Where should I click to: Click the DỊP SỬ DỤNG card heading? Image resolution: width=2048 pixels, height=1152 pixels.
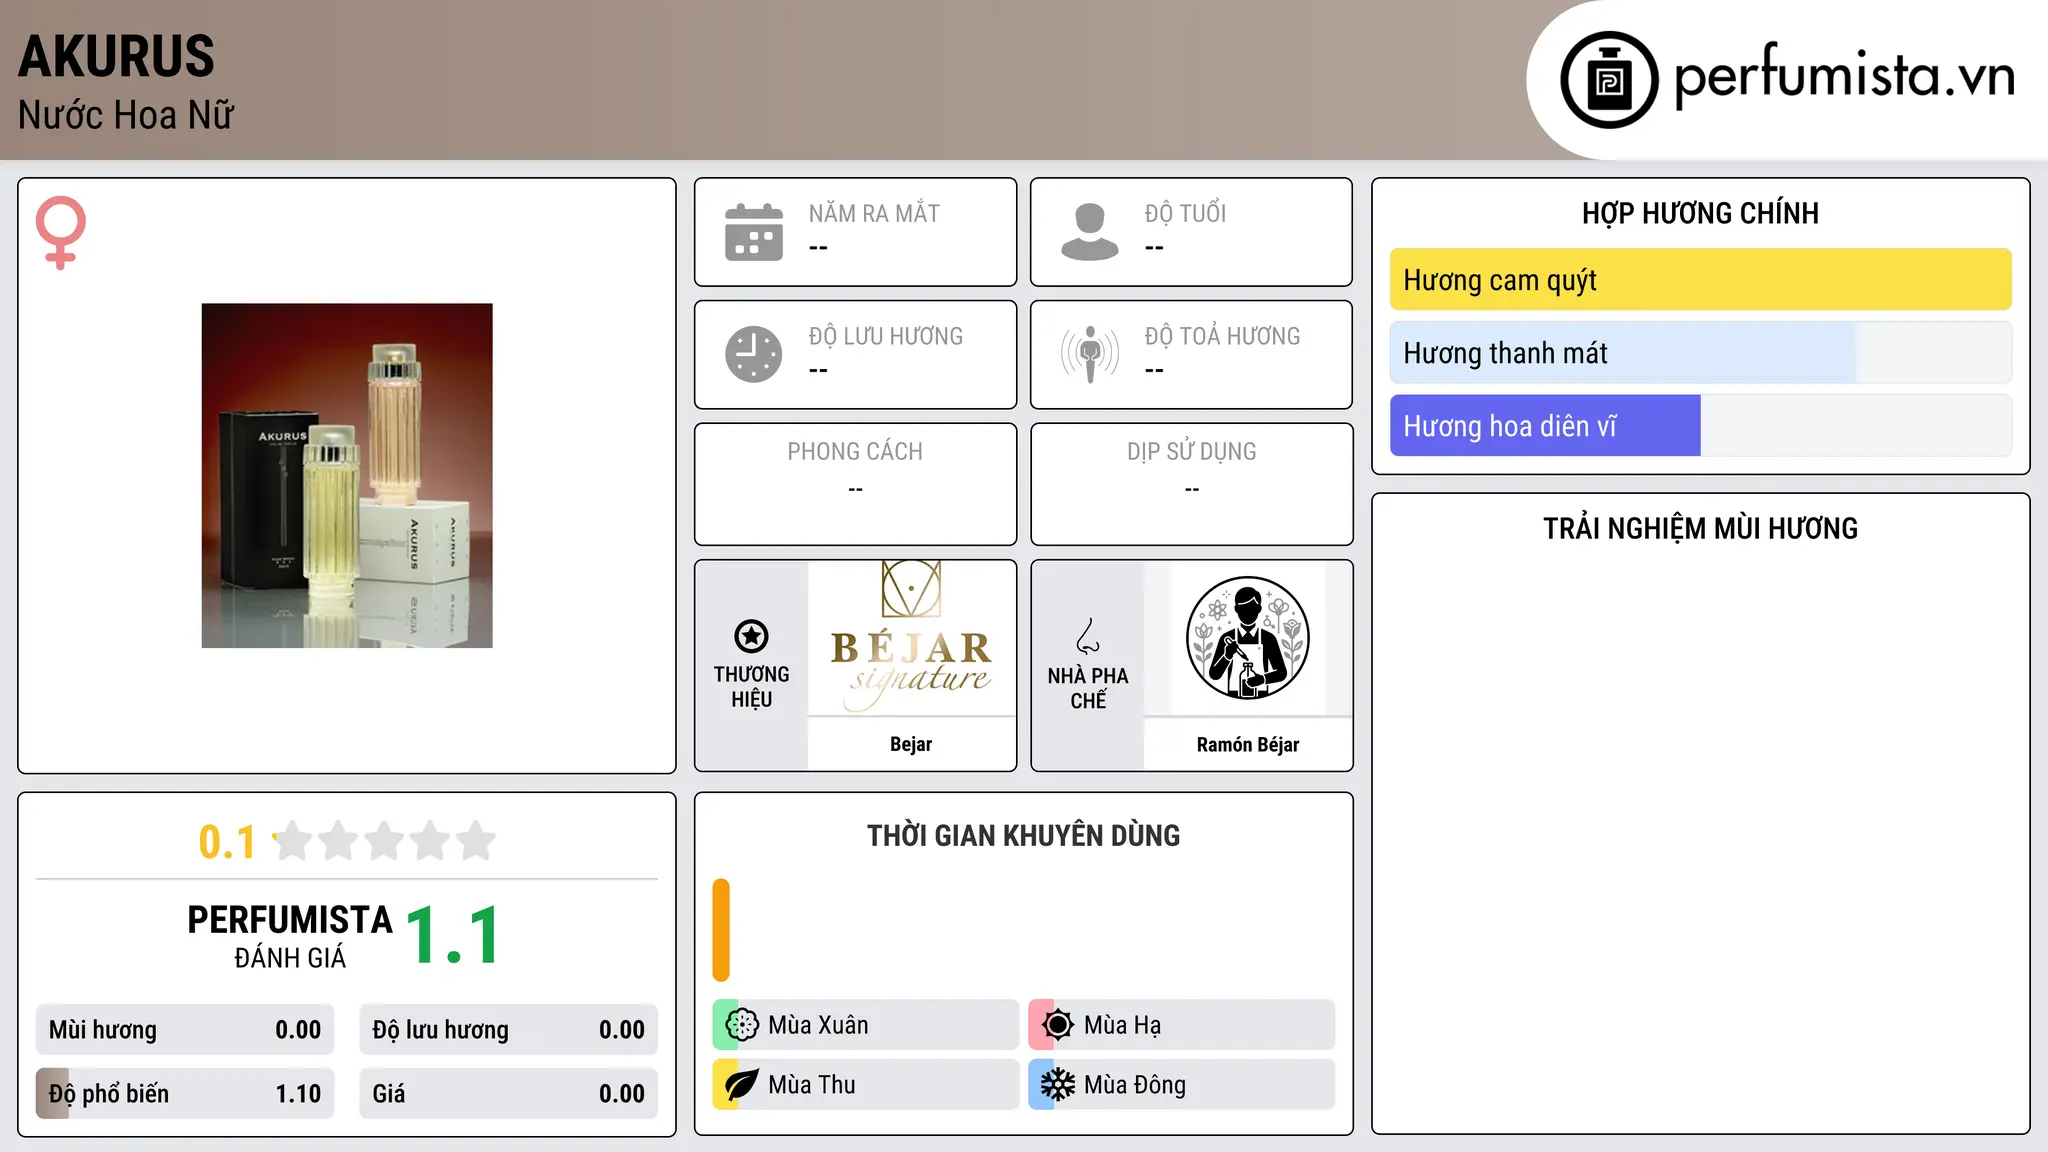coord(1192,452)
